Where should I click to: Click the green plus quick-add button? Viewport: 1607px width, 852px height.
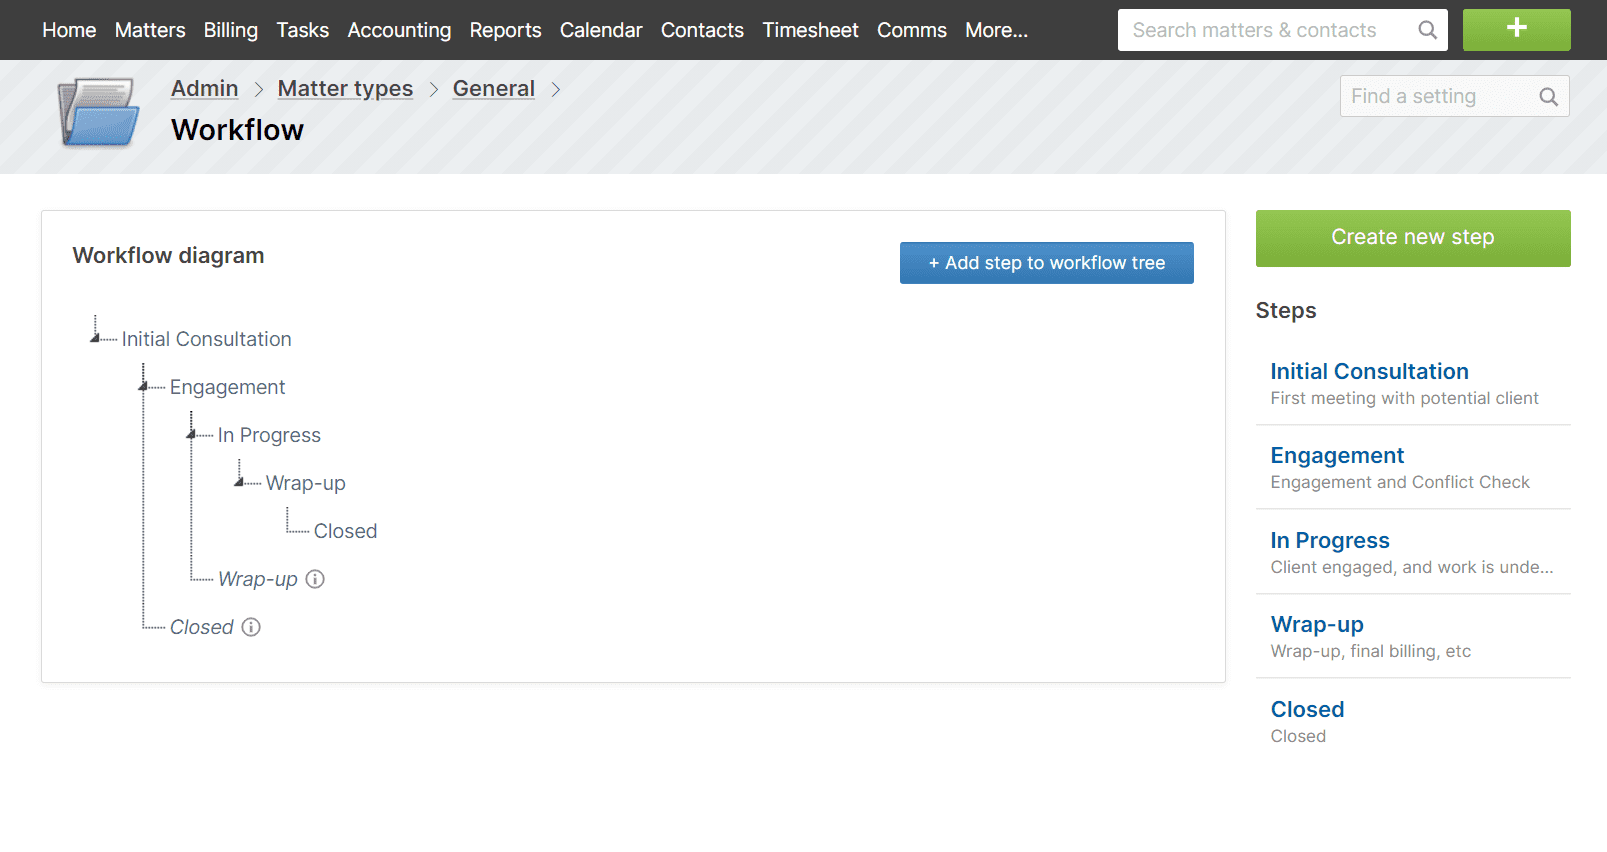point(1515,30)
